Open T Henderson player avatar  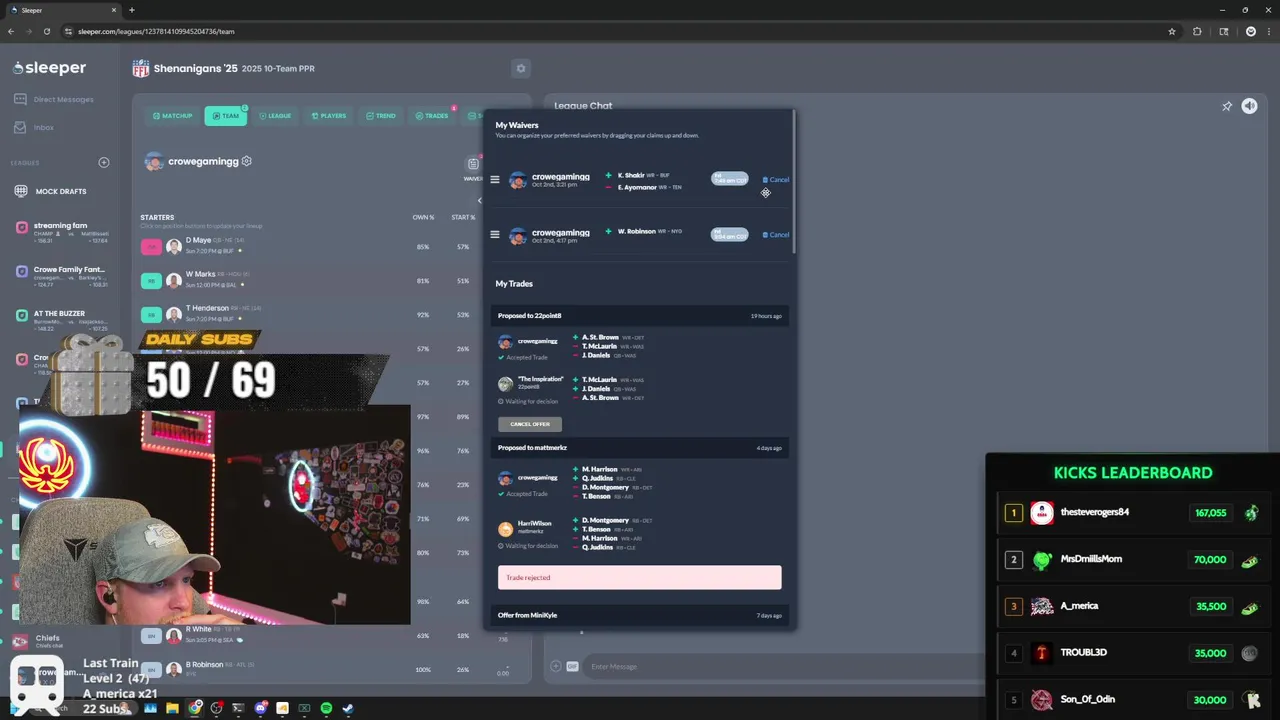coord(174,314)
